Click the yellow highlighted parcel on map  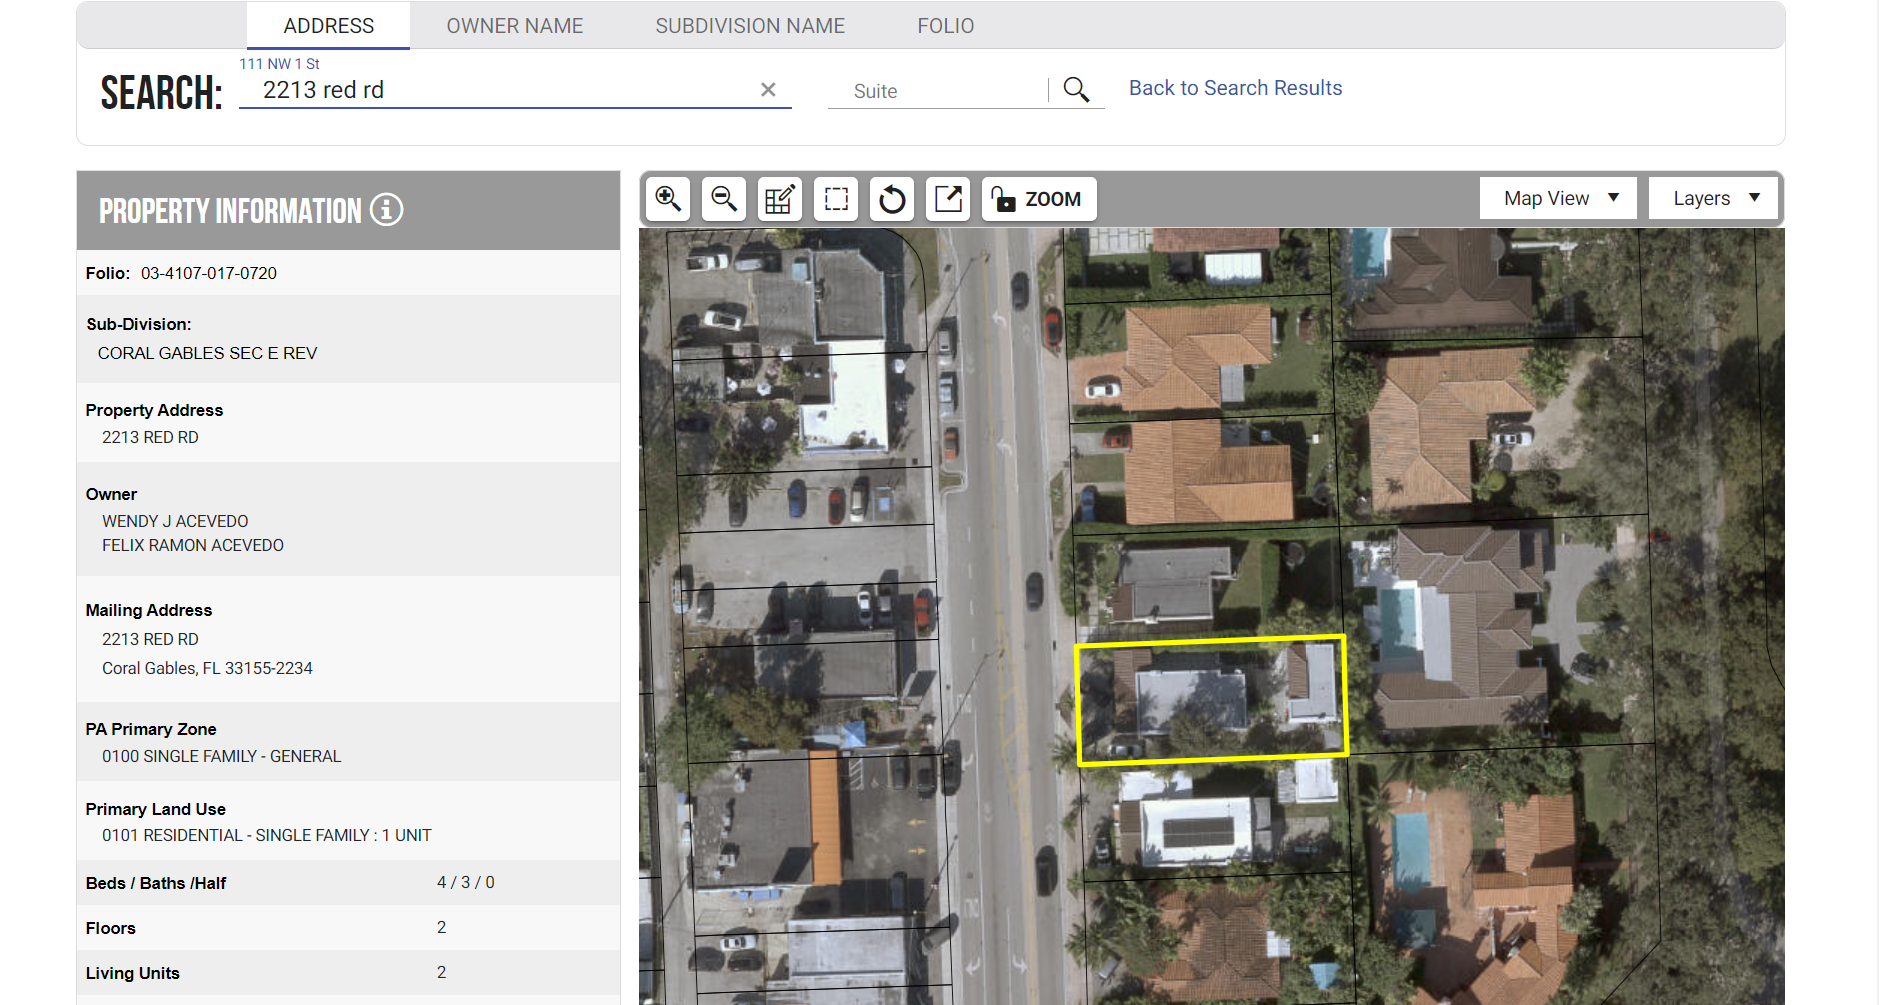pos(1211,700)
